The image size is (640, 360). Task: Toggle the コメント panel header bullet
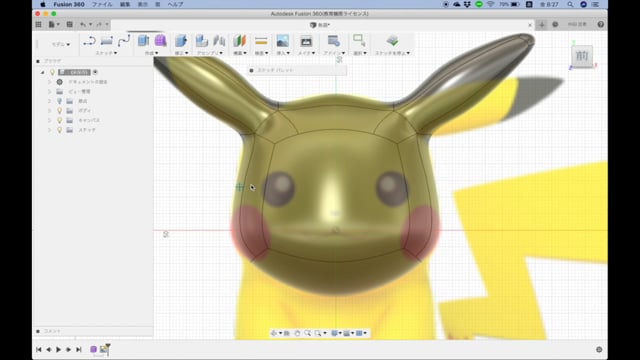[38, 331]
